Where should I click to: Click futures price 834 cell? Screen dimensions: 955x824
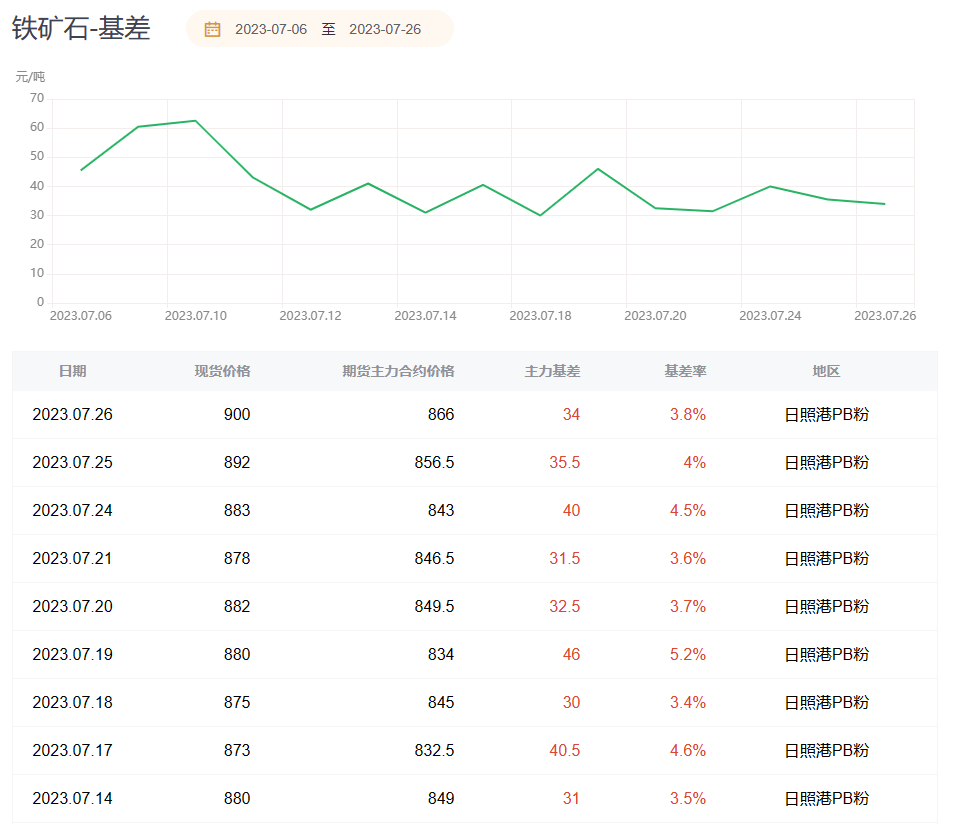441,655
